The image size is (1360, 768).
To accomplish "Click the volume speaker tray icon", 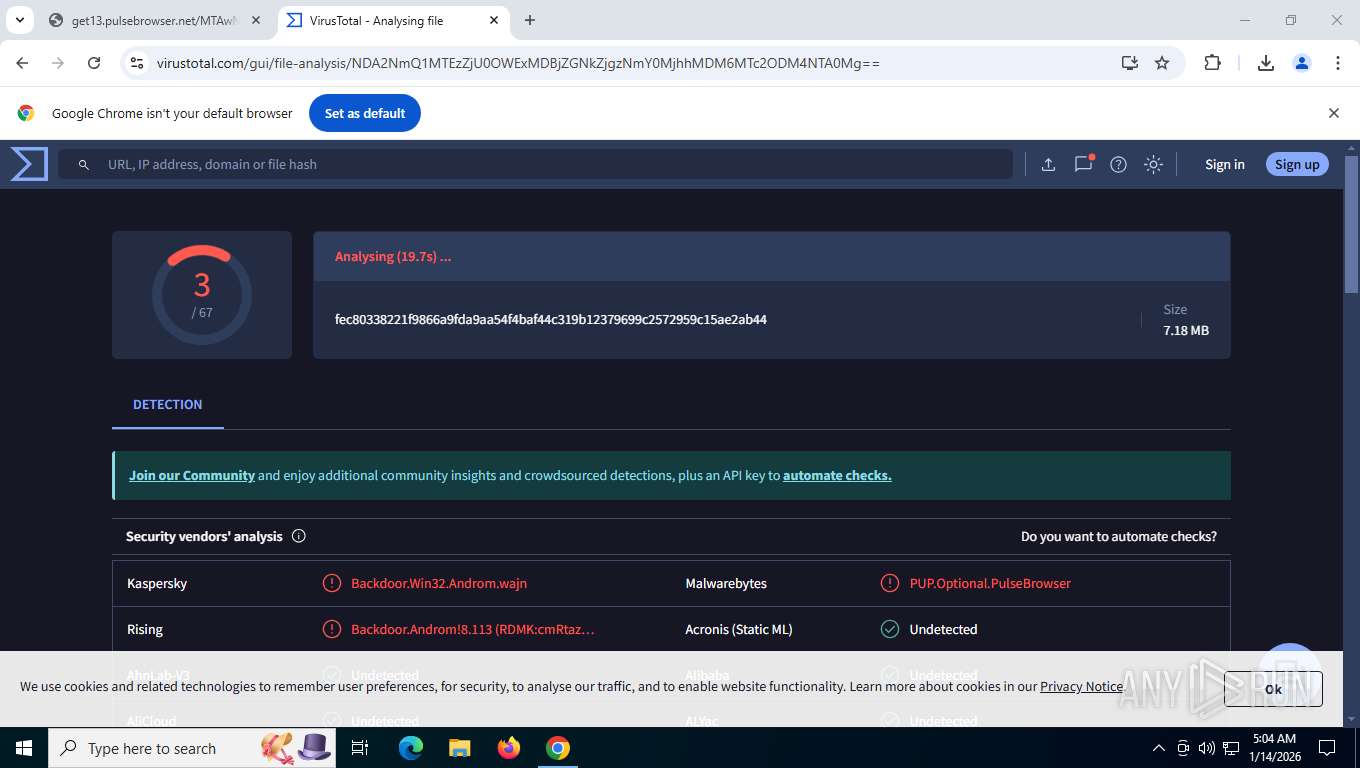I will click(x=1207, y=748).
